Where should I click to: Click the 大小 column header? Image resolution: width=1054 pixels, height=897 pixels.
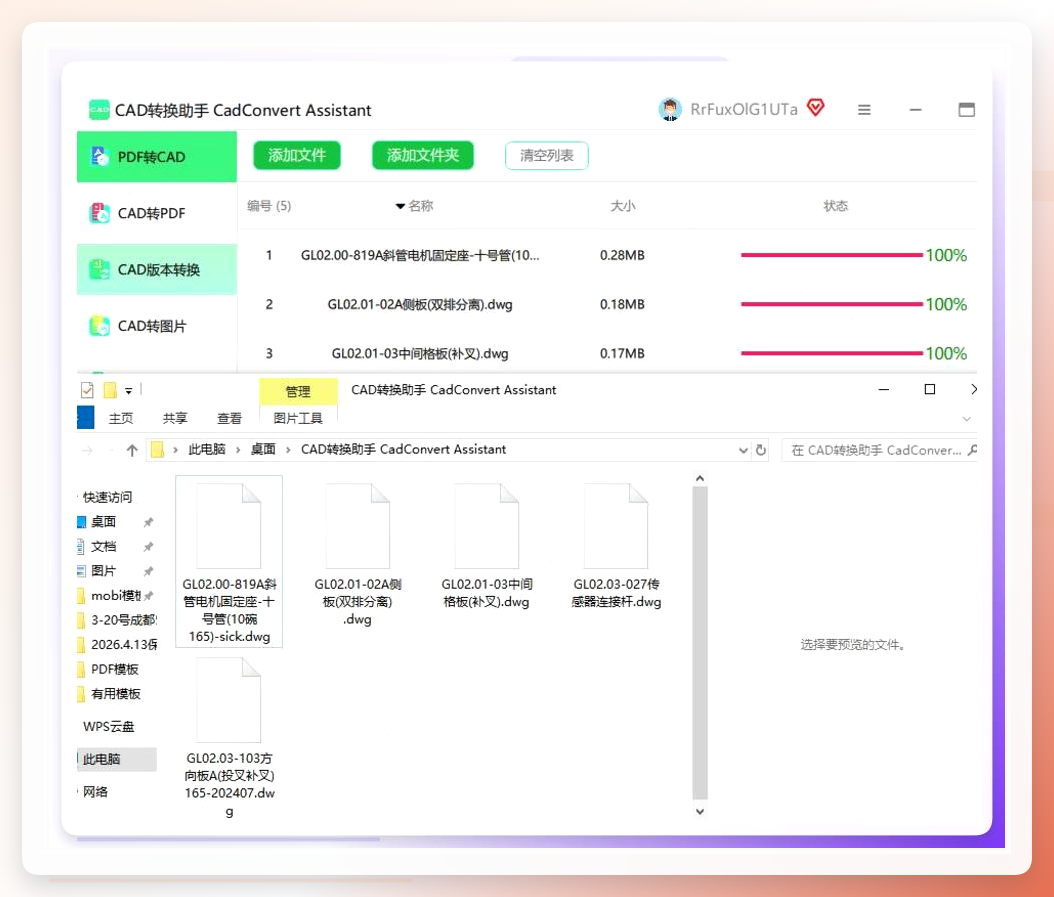[x=622, y=206]
